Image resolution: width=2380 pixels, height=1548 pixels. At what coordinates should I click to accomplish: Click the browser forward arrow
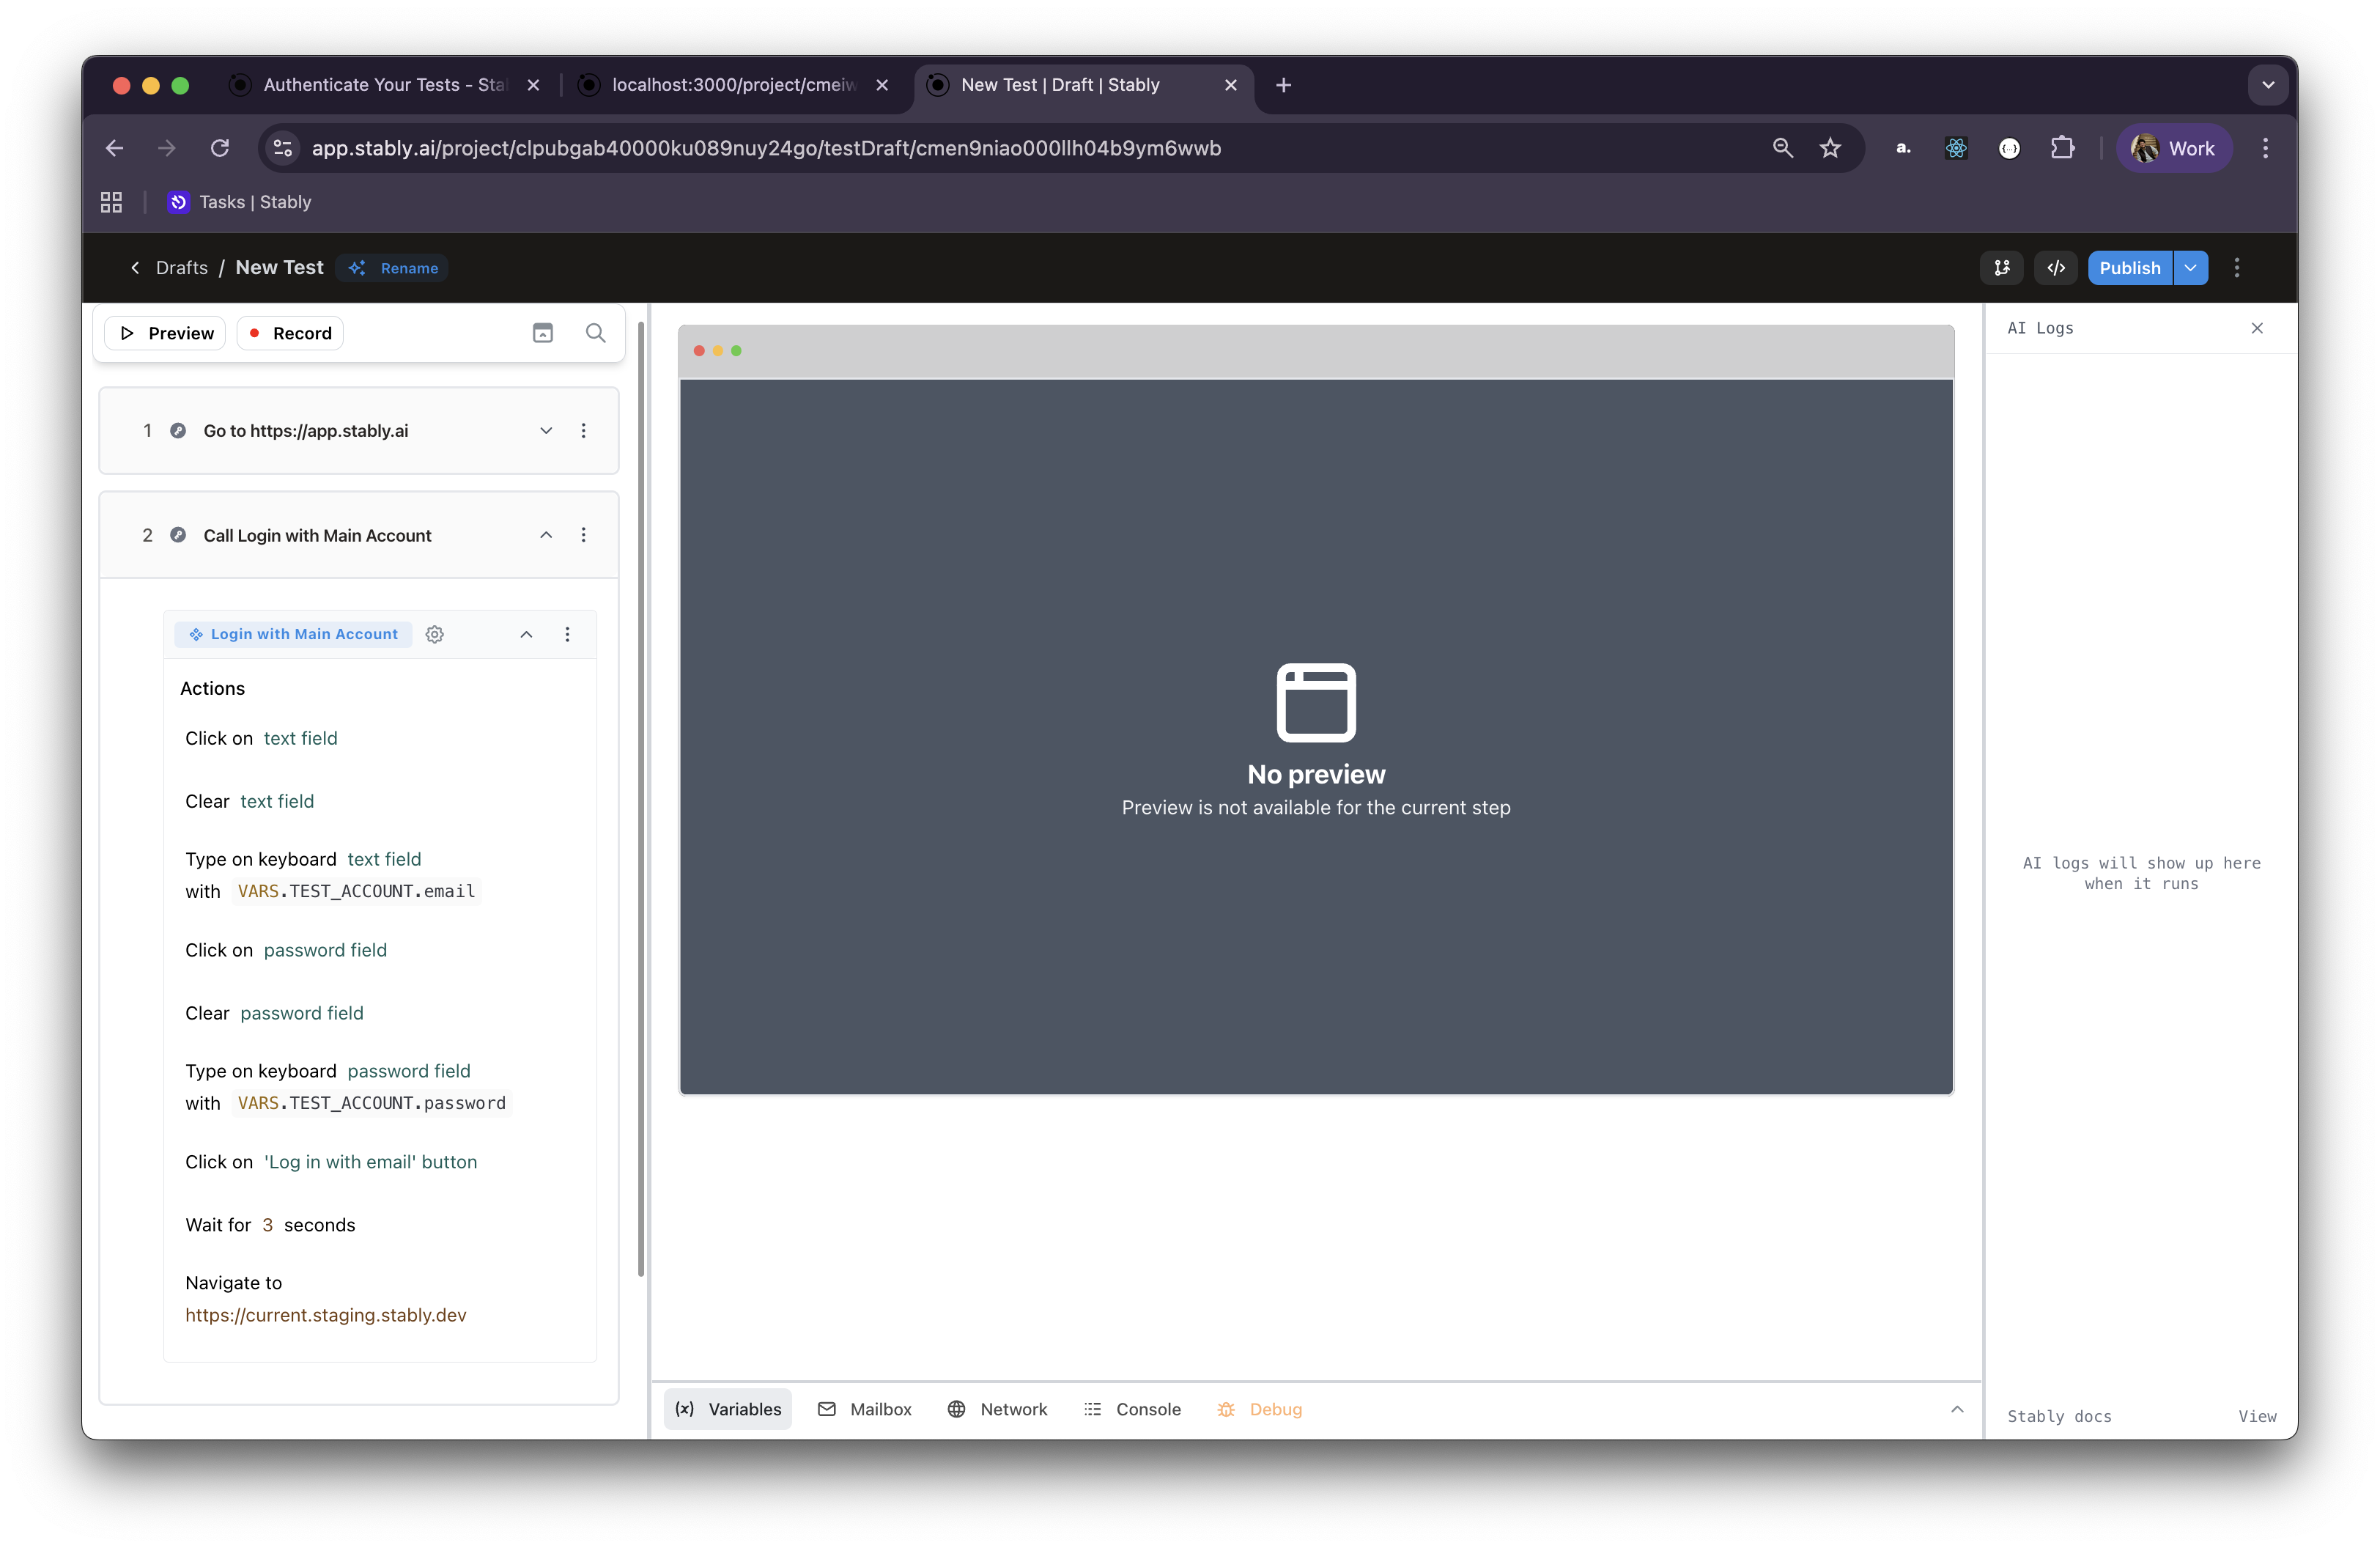click(167, 148)
